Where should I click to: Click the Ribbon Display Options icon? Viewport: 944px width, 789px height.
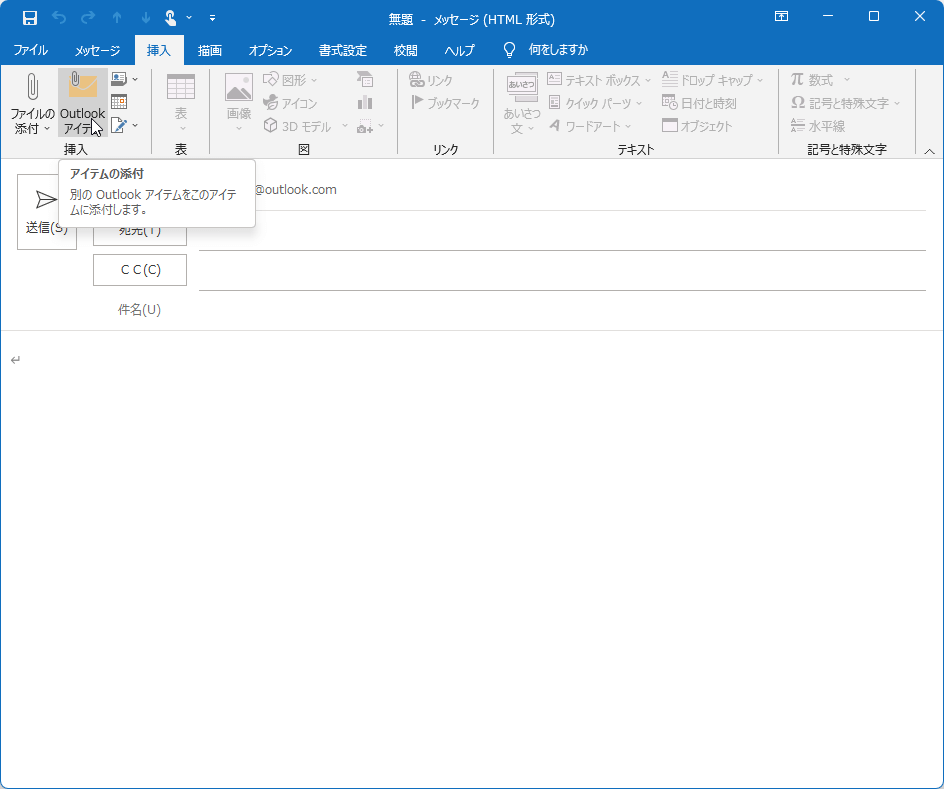point(781,16)
